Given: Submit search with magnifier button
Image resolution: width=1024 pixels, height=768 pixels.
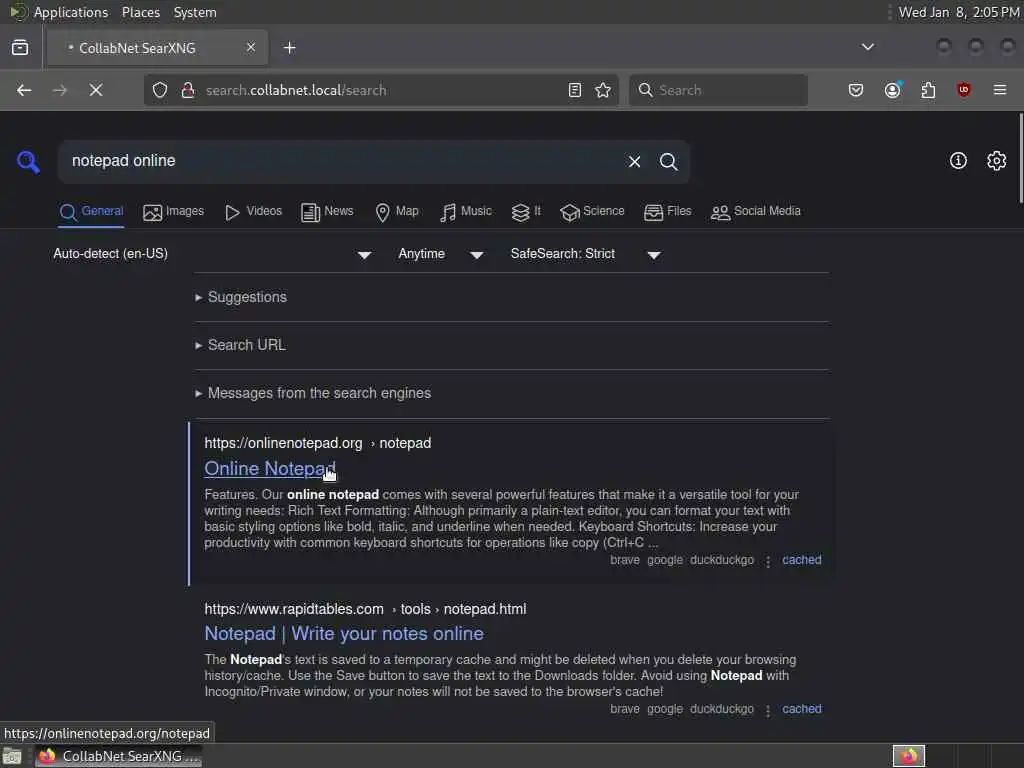Looking at the screenshot, I should 668,161.
